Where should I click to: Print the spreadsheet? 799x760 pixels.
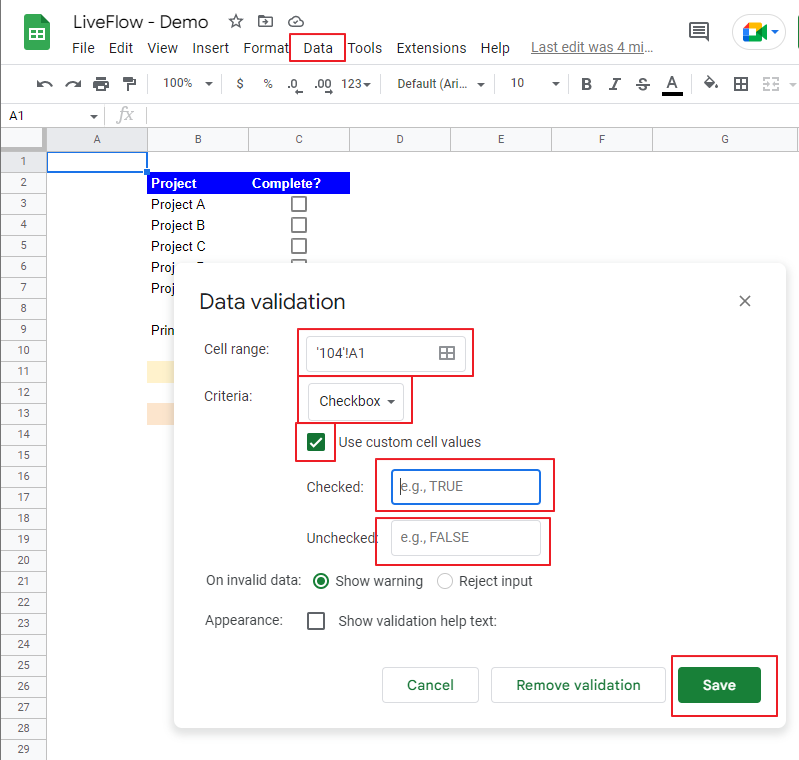pyautogui.click(x=101, y=84)
